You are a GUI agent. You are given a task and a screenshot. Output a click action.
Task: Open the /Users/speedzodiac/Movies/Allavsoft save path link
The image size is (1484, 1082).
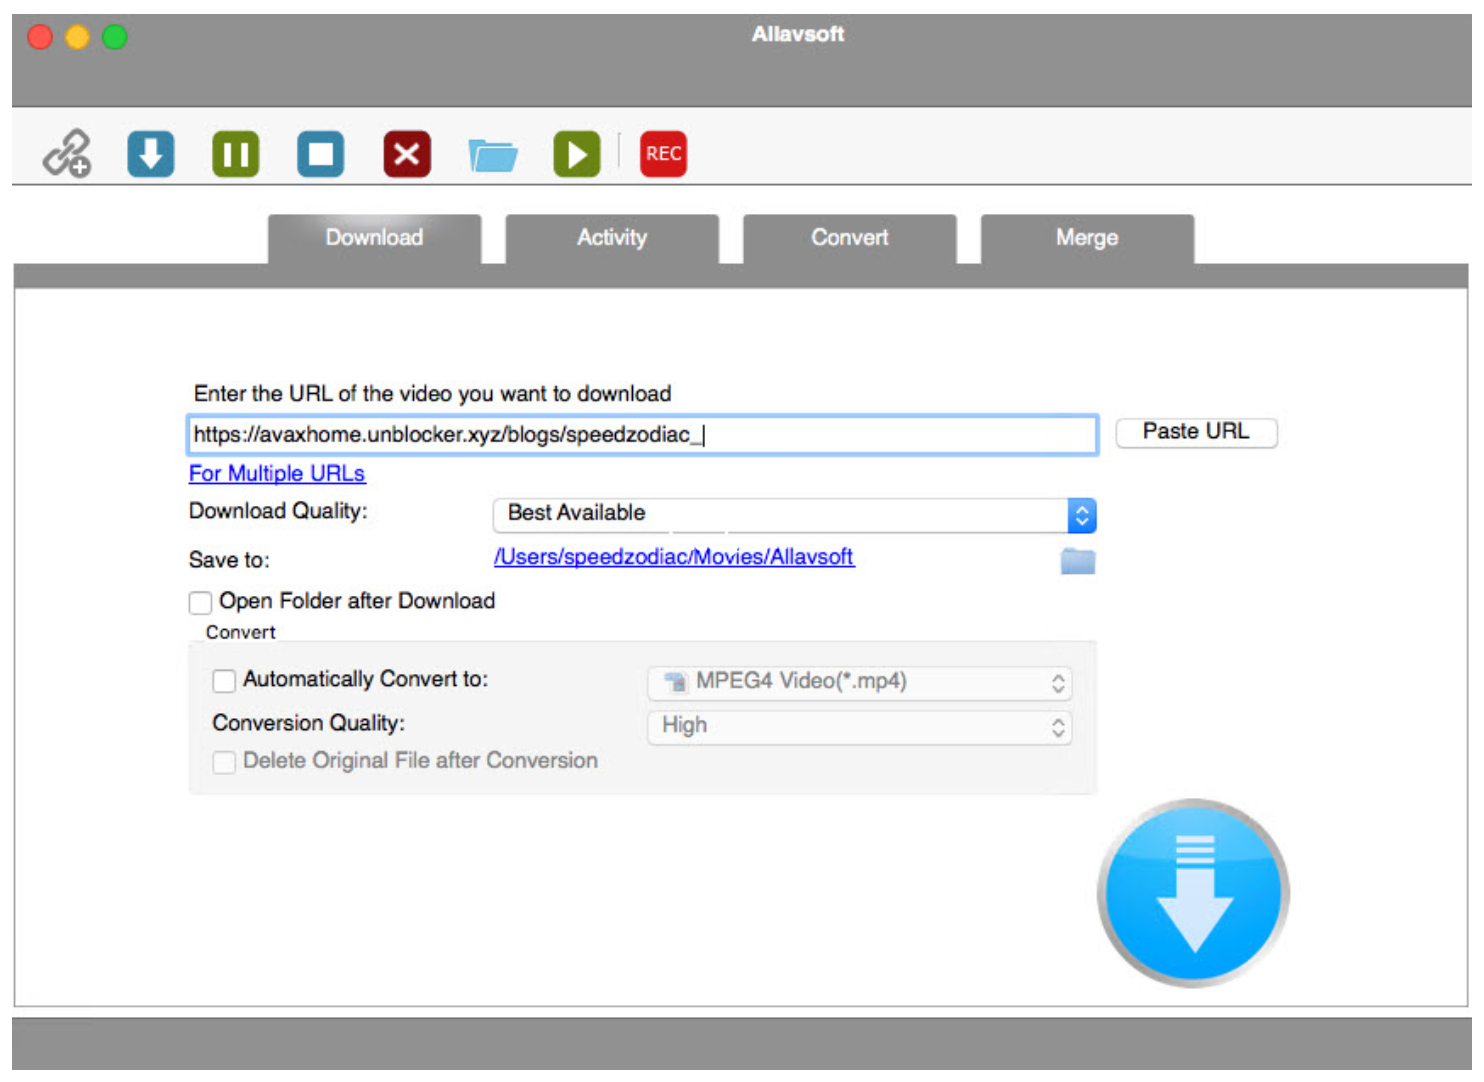(674, 557)
